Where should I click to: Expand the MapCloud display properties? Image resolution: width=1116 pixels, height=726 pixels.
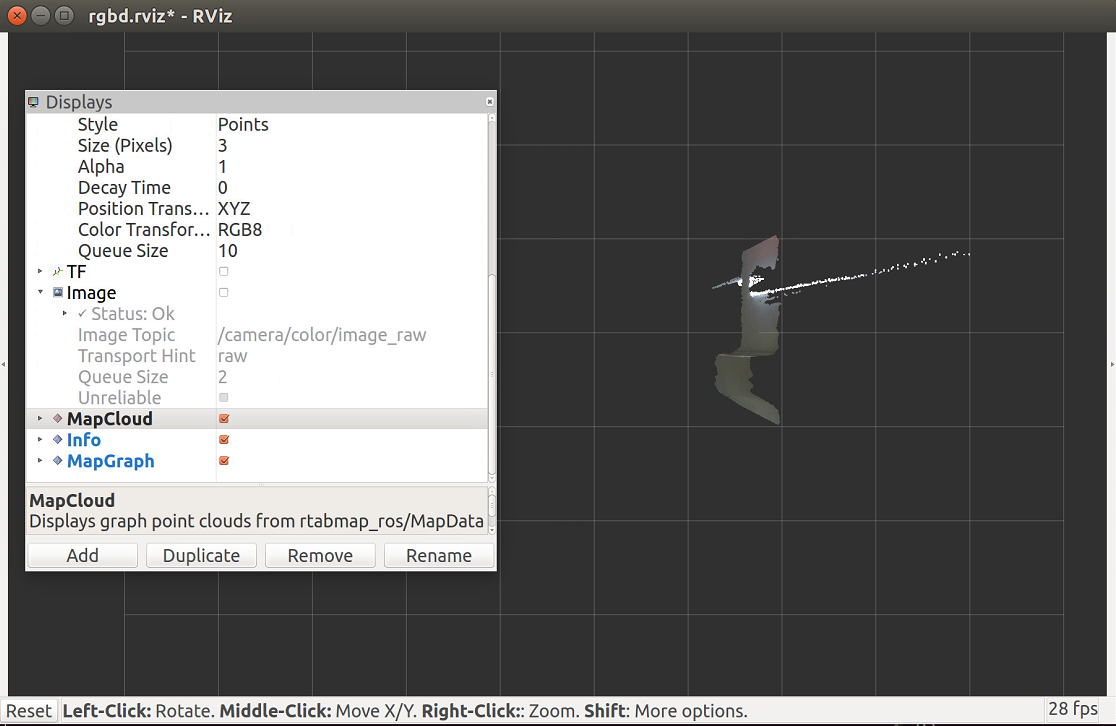[x=41, y=419]
